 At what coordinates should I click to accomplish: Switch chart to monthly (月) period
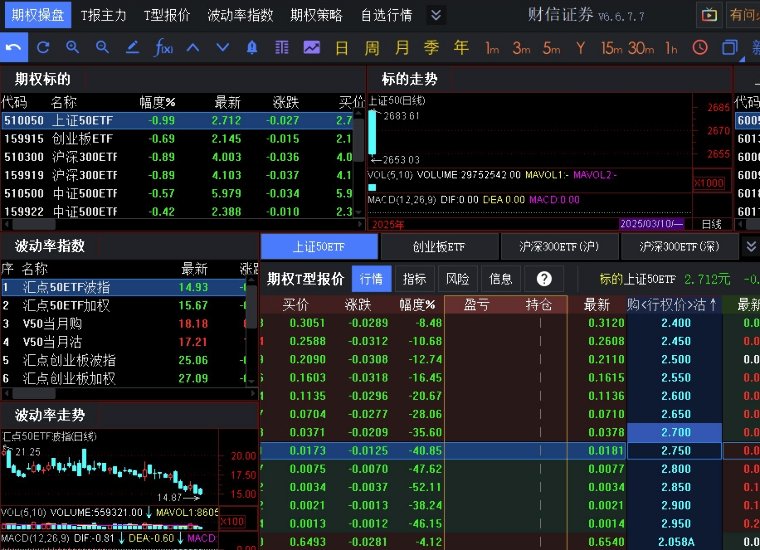[x=402, y=48]
